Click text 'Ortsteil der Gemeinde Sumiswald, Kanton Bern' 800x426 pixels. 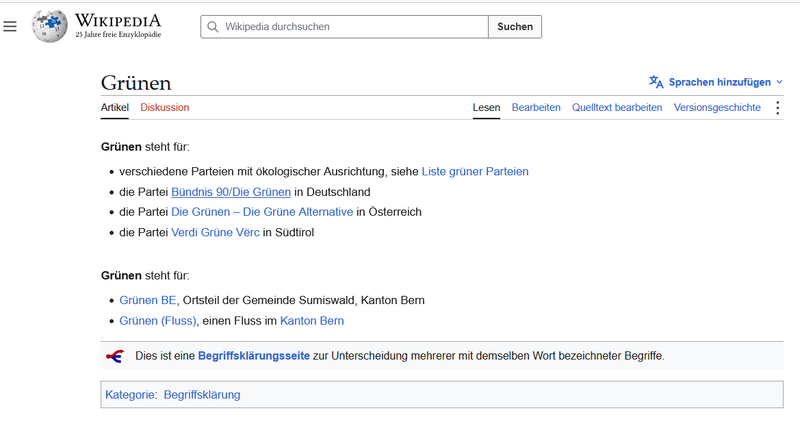click(x=304, y=300)
